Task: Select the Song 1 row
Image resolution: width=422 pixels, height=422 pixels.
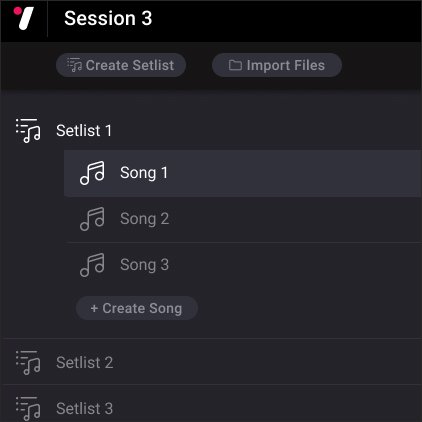Action: 242,173
